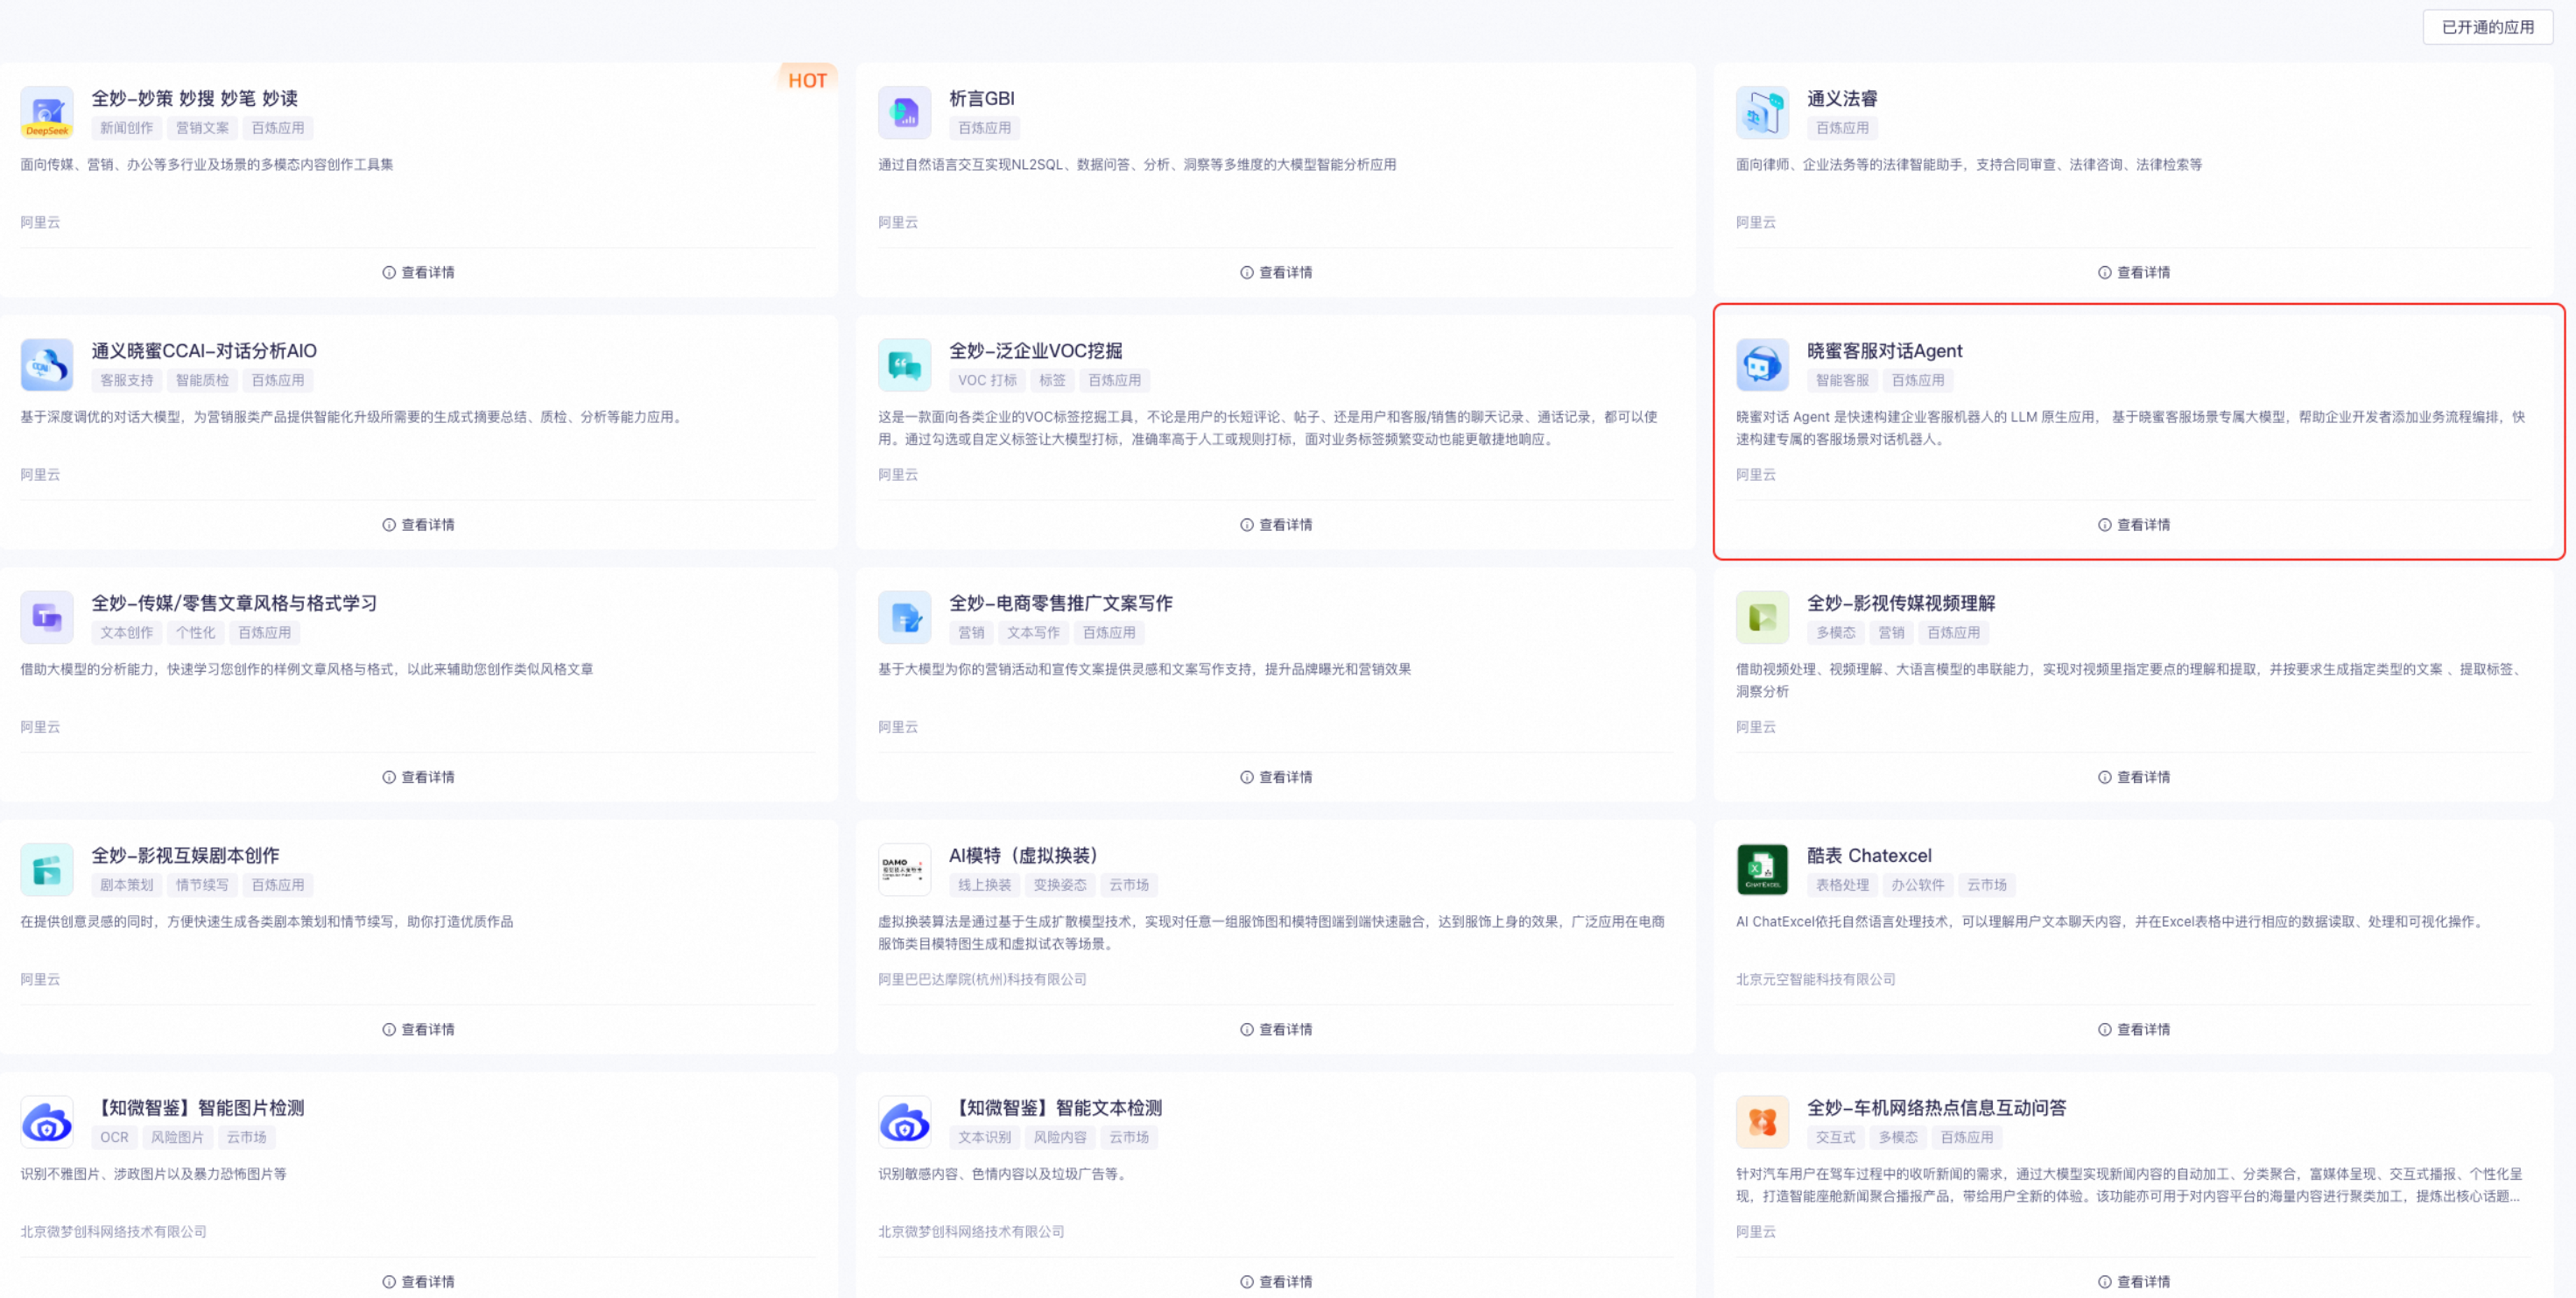Click the 全妙-车机网络热点 app icon
Screen dimensions: 2576x1298
(1762, 1122)
